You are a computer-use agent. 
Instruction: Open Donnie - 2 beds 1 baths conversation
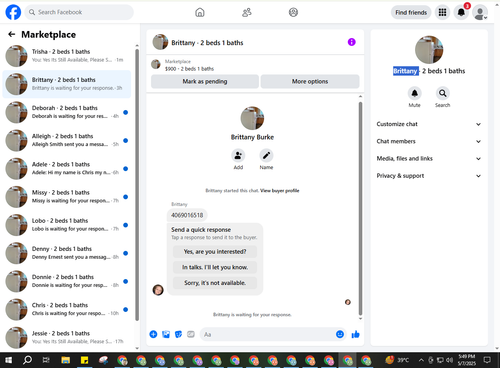(67, 281)
